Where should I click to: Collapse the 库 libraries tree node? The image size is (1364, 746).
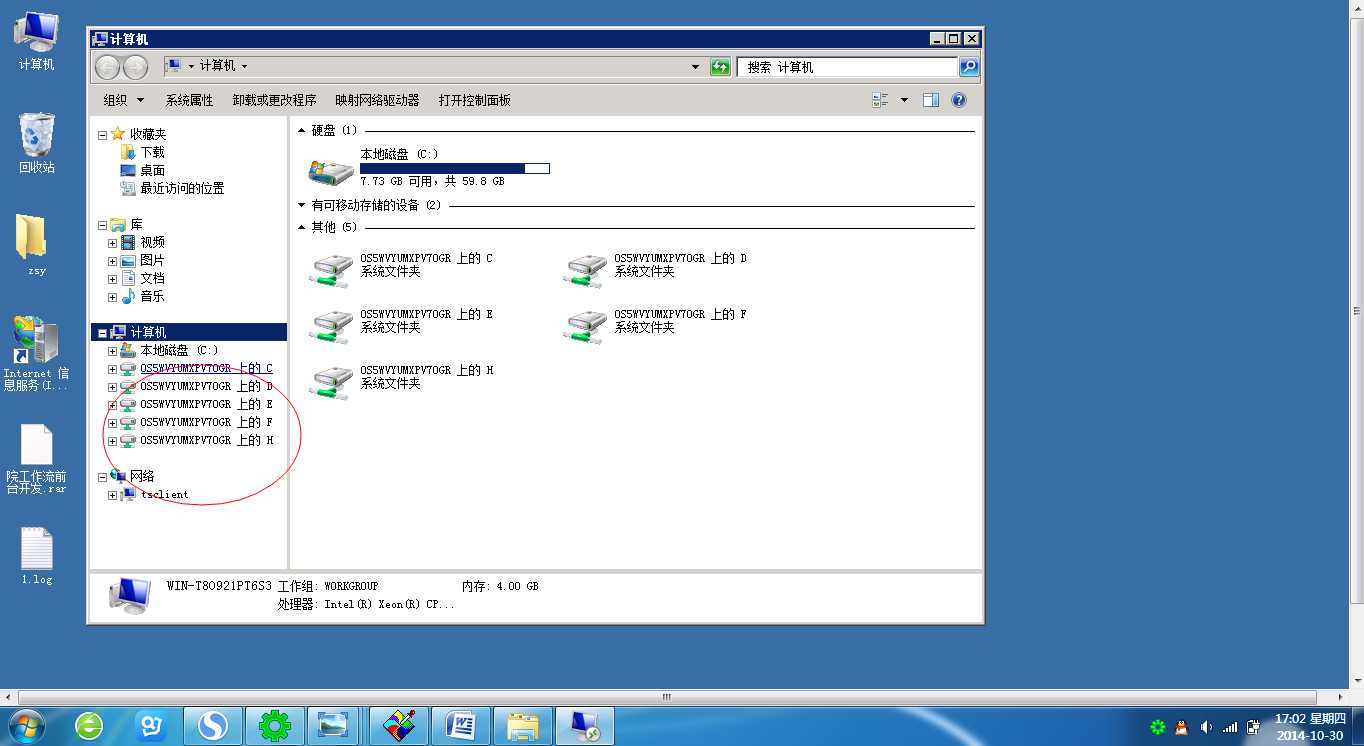[x=102, y=225]
